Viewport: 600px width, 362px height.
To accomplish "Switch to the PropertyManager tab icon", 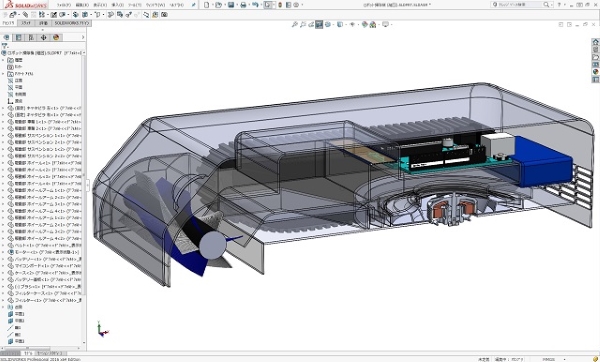I will pyautogui.click(x=18, y=37).
